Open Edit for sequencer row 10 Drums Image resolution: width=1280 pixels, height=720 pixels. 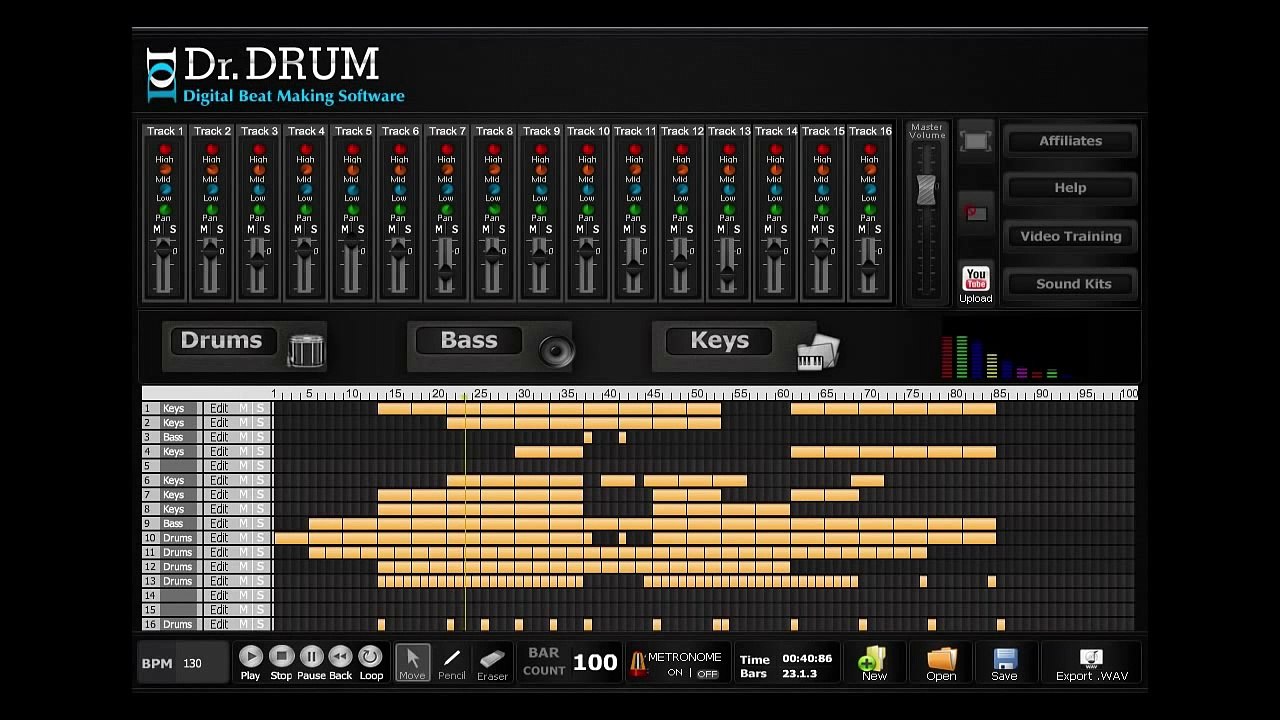(x=218, y=538)
